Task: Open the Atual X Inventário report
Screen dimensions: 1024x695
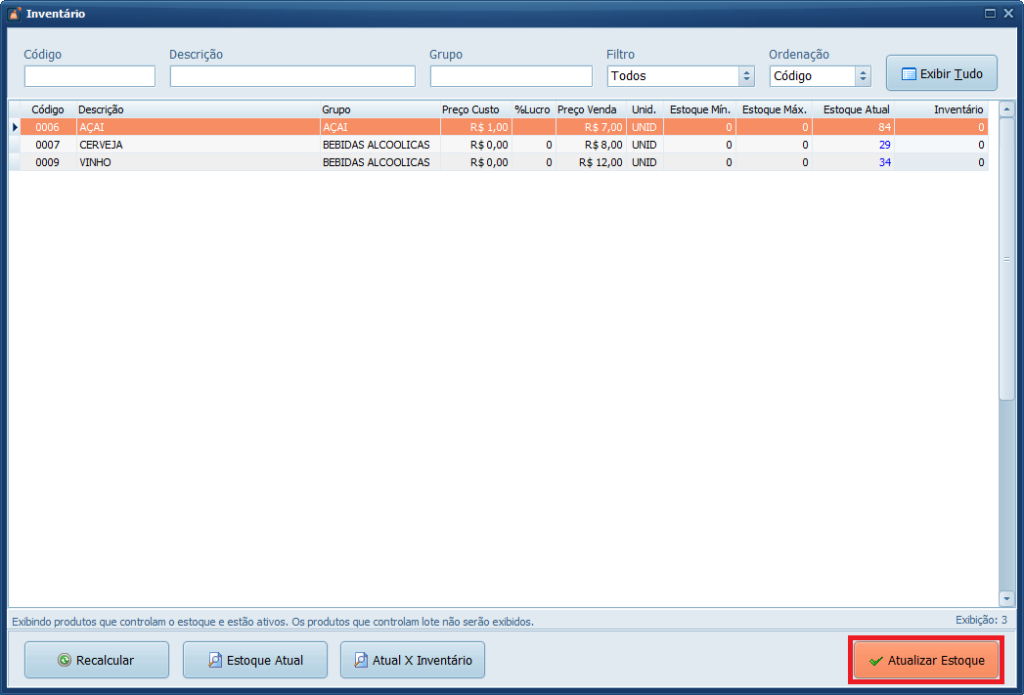Action: coord(412,660)
